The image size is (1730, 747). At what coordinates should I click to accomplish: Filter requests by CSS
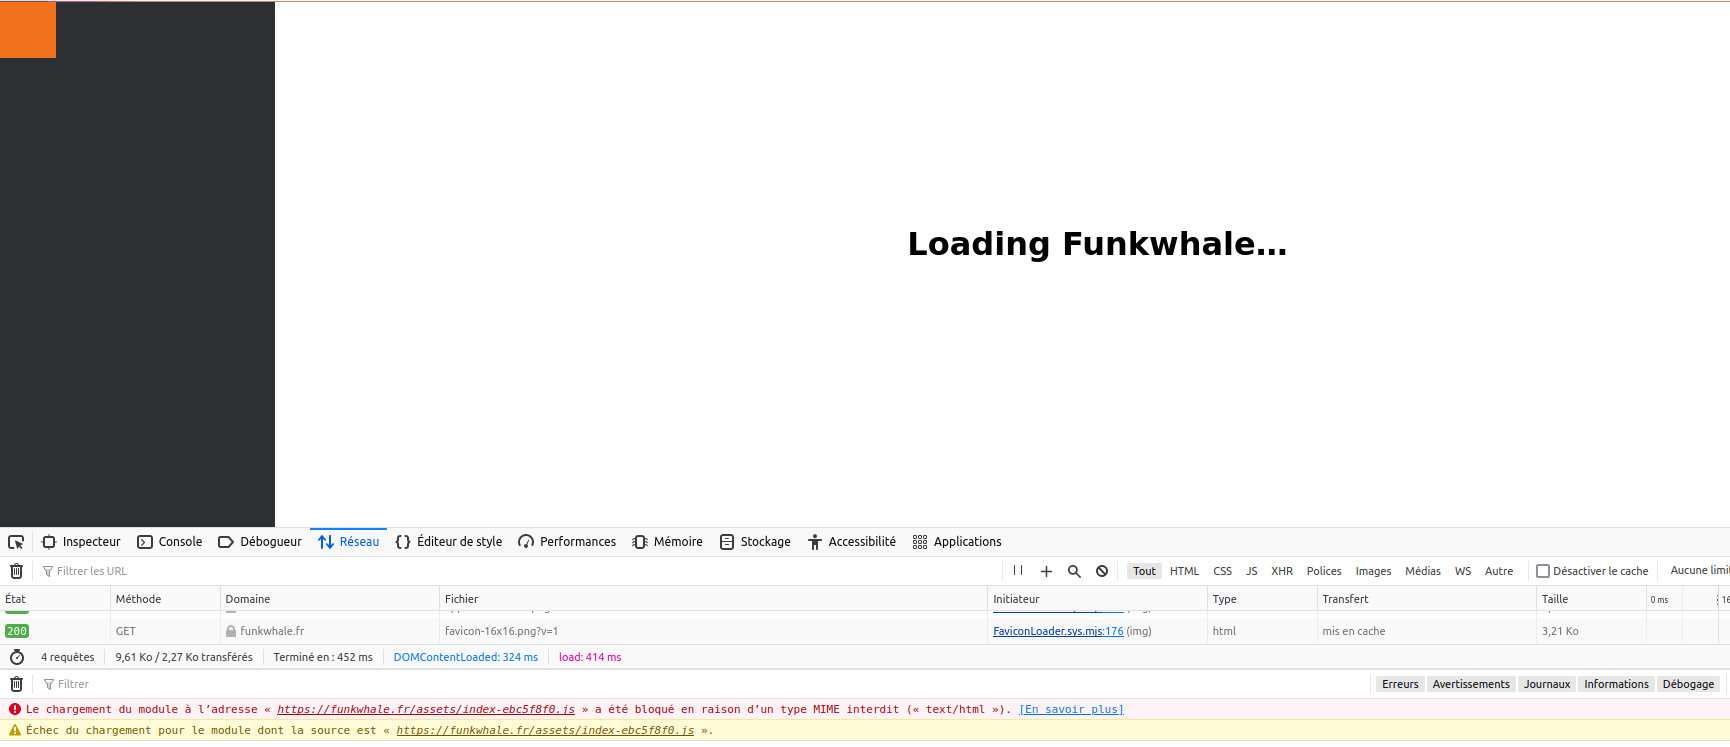(x=1222, y=571)
